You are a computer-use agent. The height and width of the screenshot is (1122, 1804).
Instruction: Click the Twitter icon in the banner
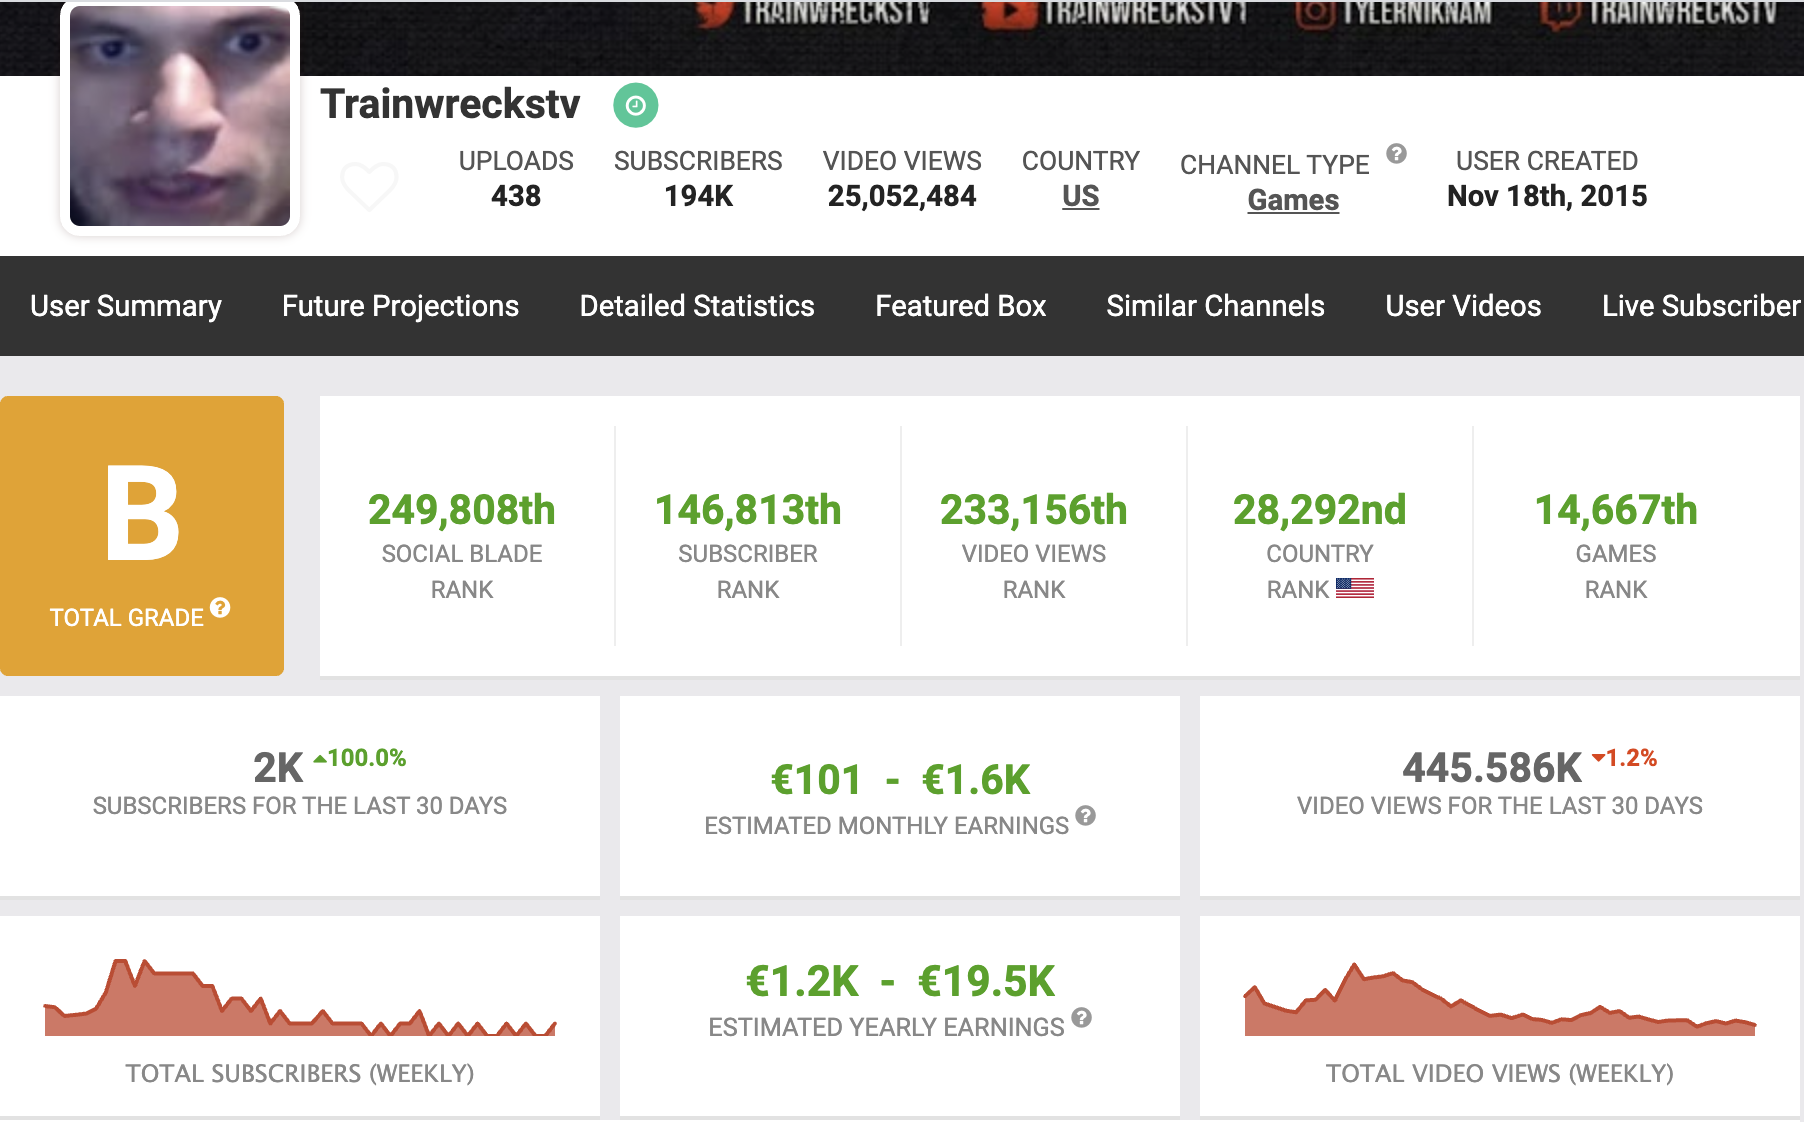pos(715,13)
